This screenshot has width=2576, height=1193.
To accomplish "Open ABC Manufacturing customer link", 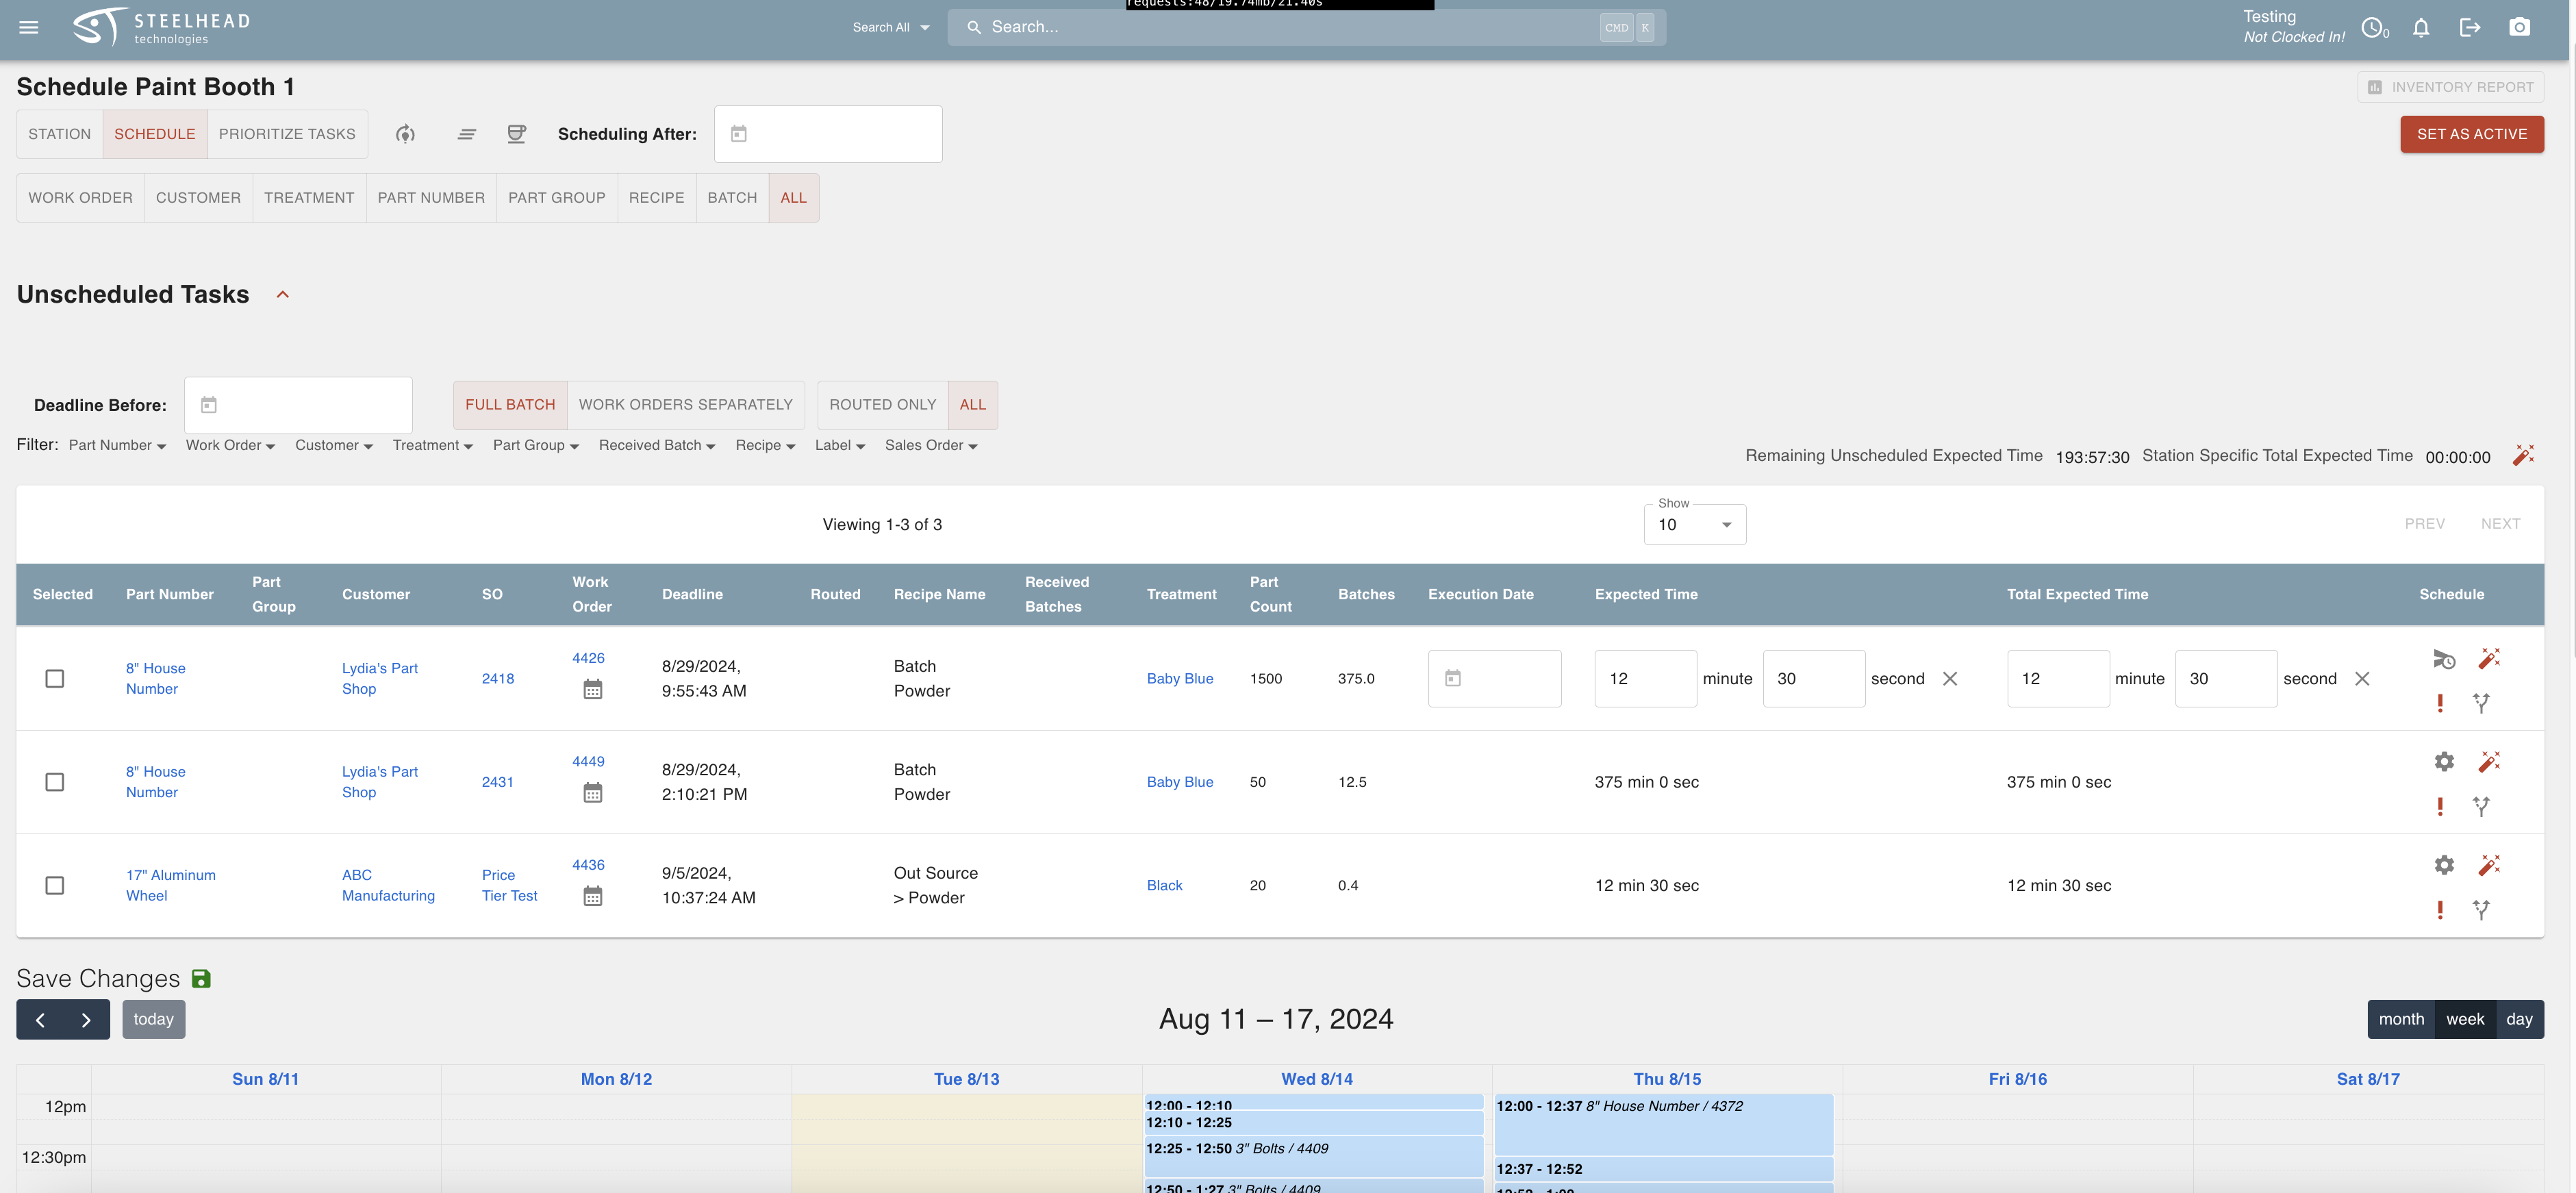I will (388, 886).
